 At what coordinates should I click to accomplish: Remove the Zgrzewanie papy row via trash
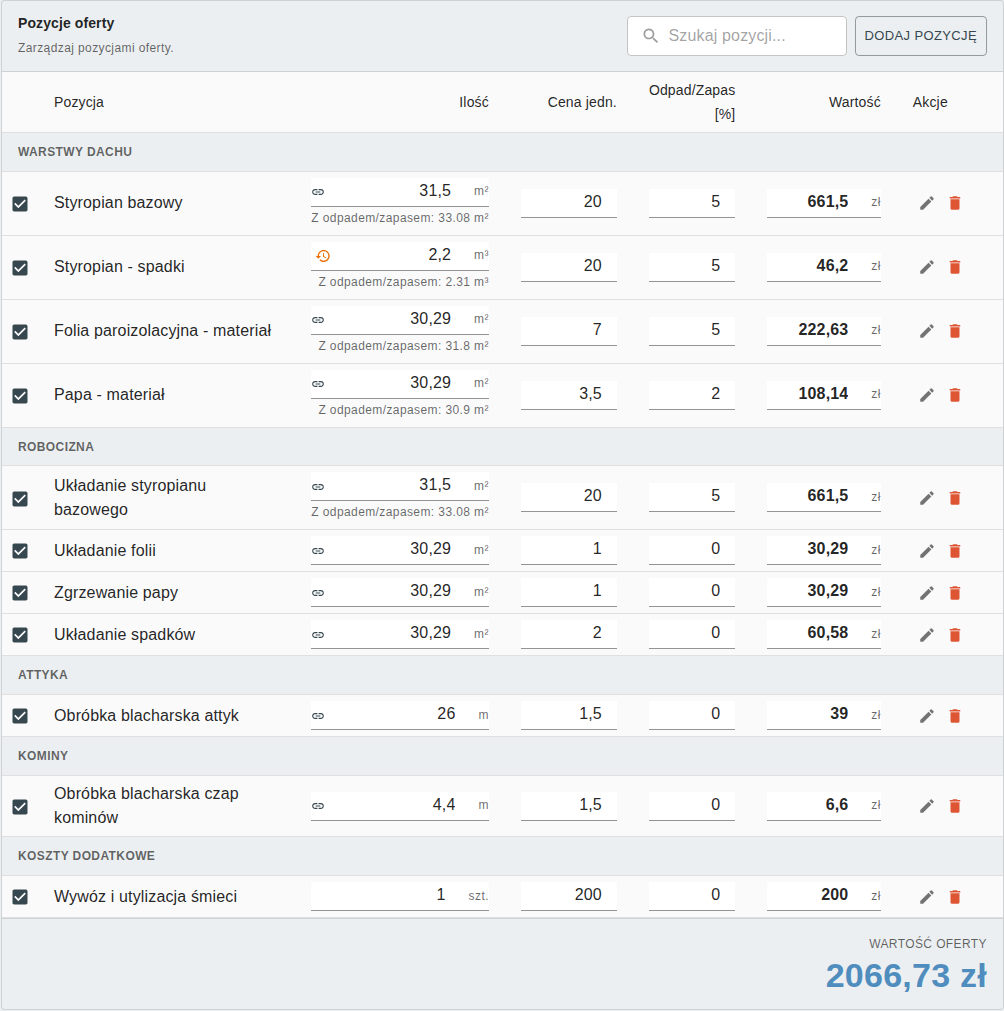[x=955, y=593]
